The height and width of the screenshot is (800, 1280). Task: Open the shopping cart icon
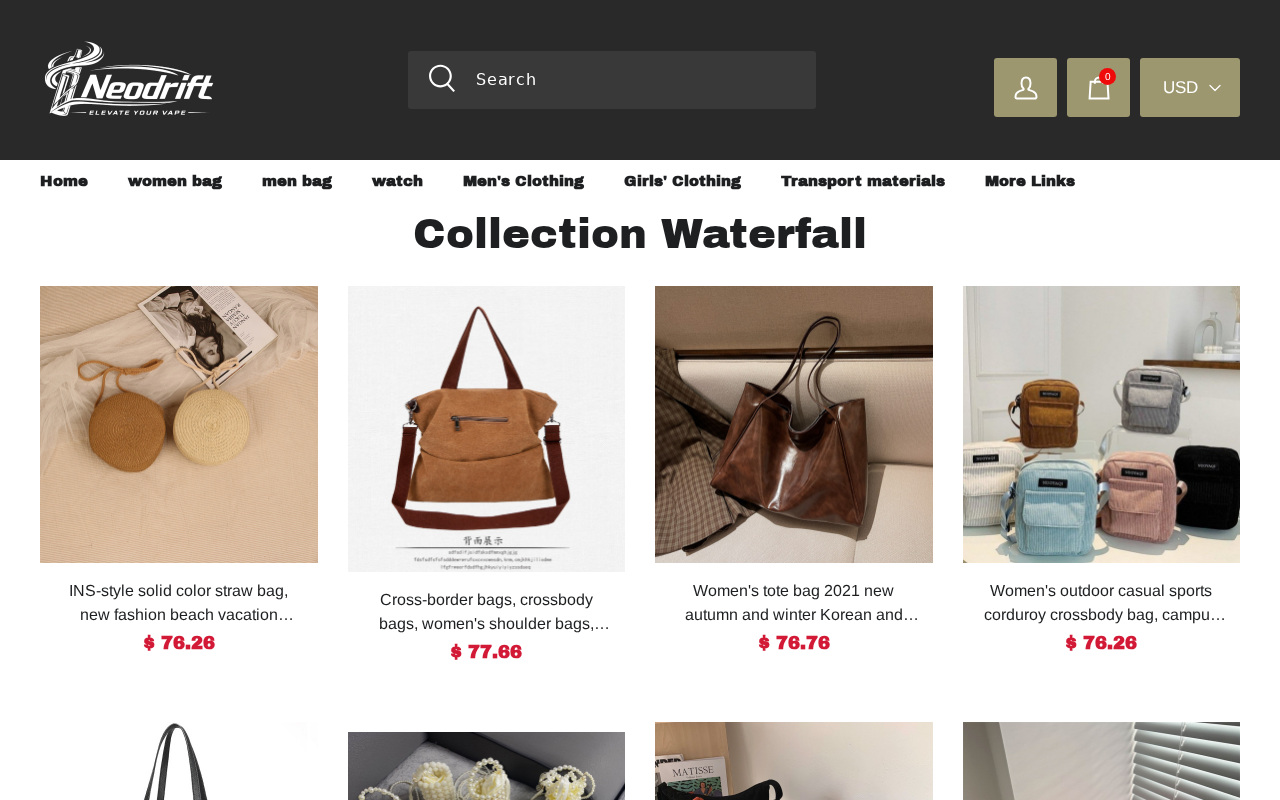(x=1098, y=87)
